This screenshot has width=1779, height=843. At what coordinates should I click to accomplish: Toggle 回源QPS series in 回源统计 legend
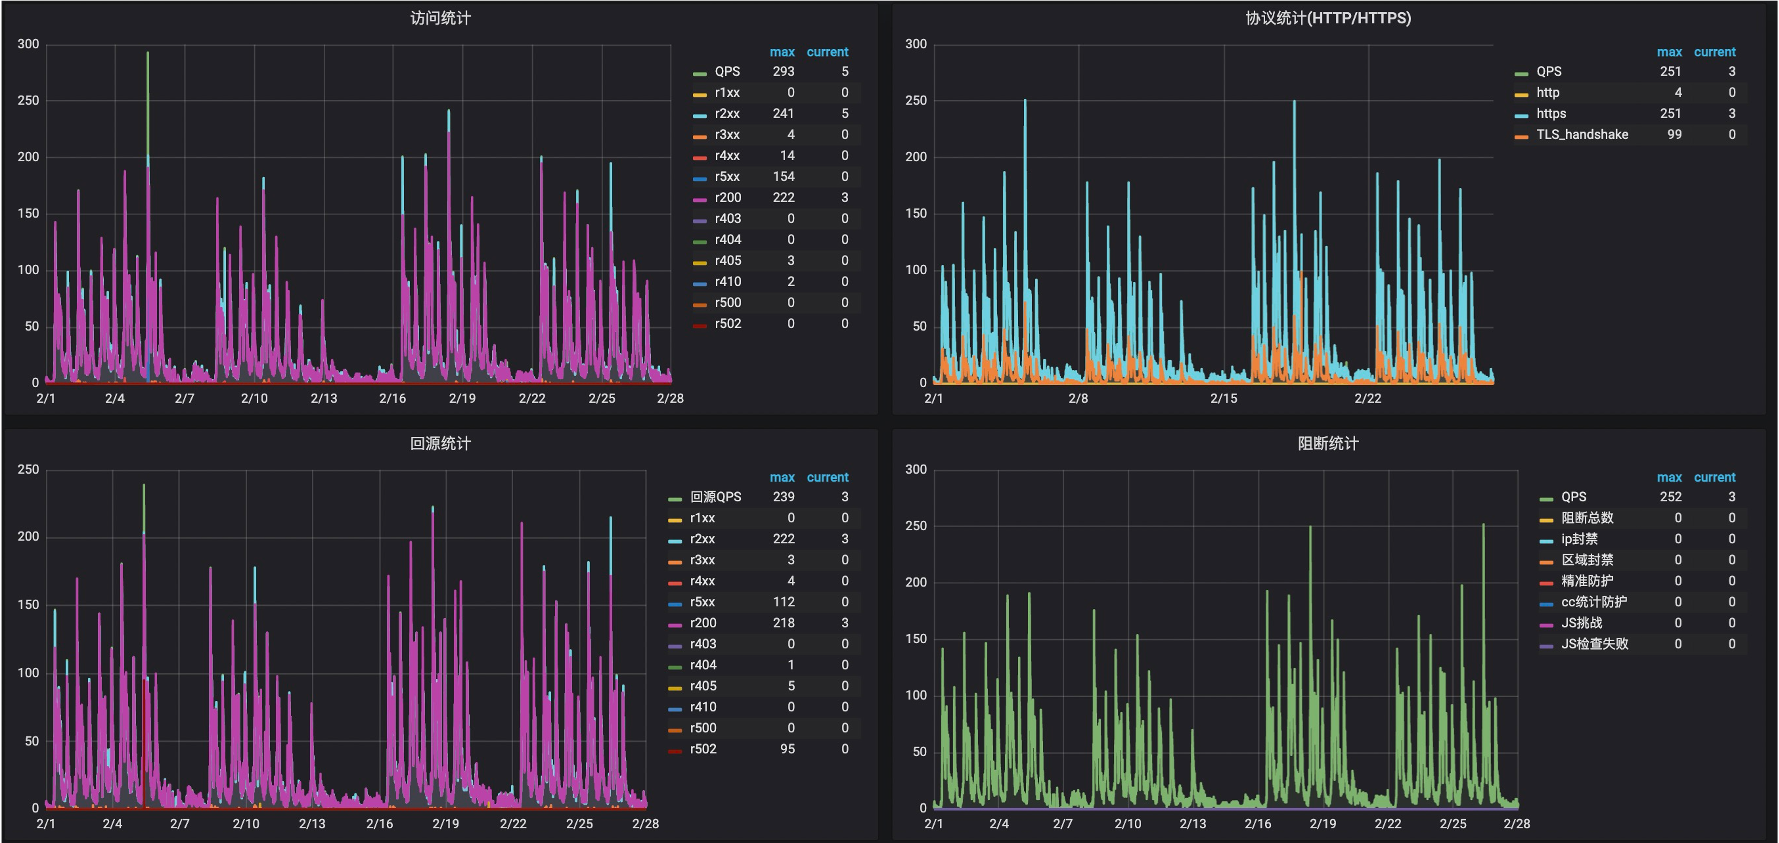716,497
